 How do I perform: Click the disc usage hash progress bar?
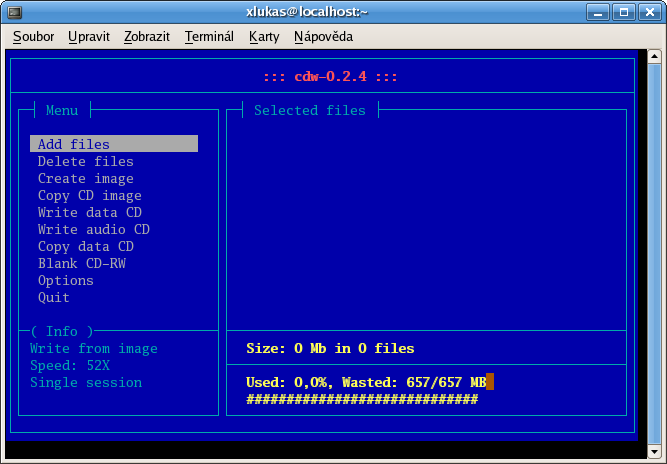(362, 399)
